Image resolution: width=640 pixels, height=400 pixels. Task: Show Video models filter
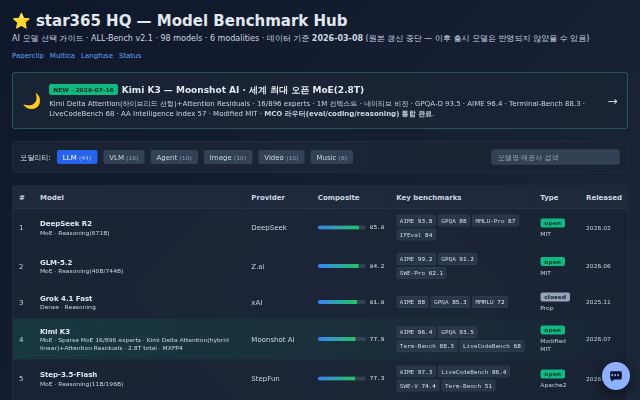tap(281, 157)
